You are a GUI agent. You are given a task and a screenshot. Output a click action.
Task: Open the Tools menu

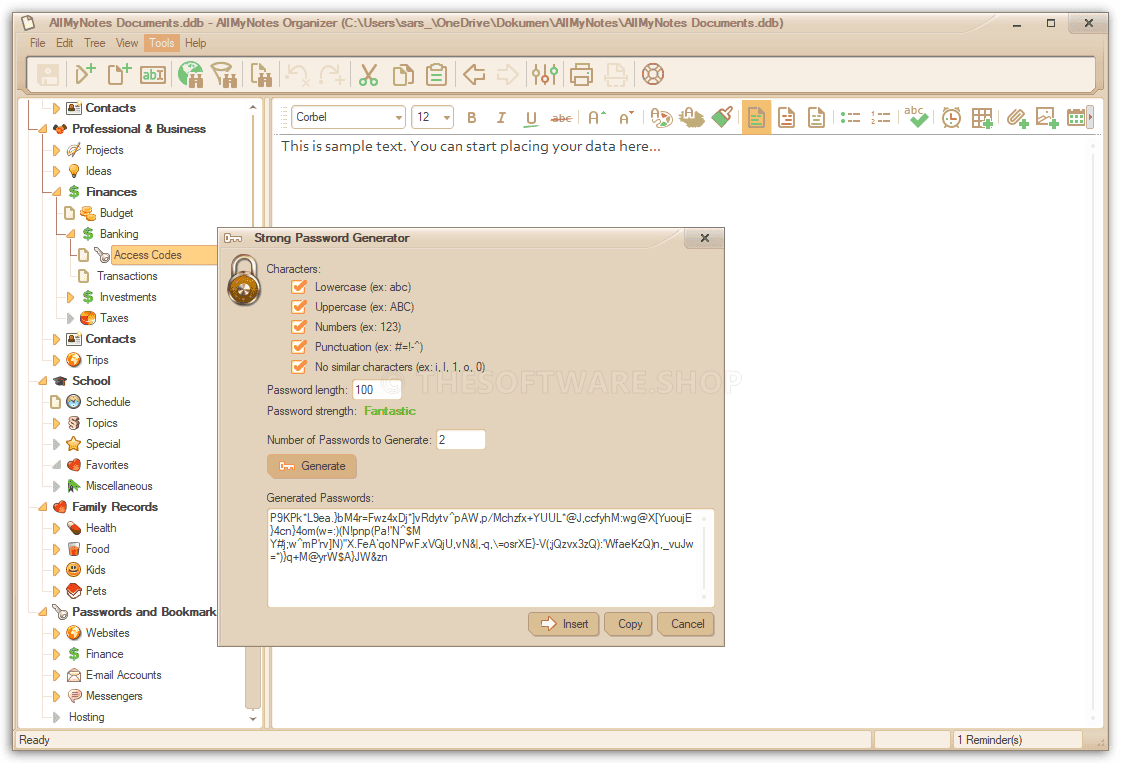point(162,43)
